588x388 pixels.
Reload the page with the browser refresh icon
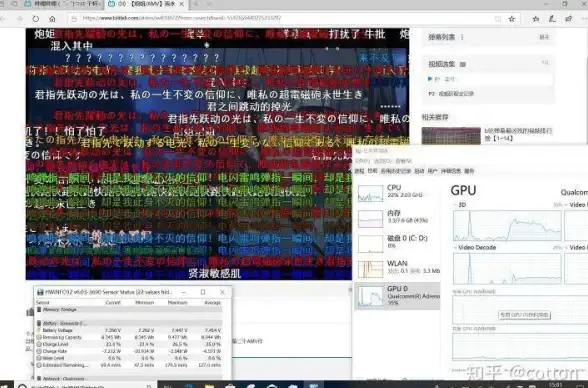coord(36,19)
